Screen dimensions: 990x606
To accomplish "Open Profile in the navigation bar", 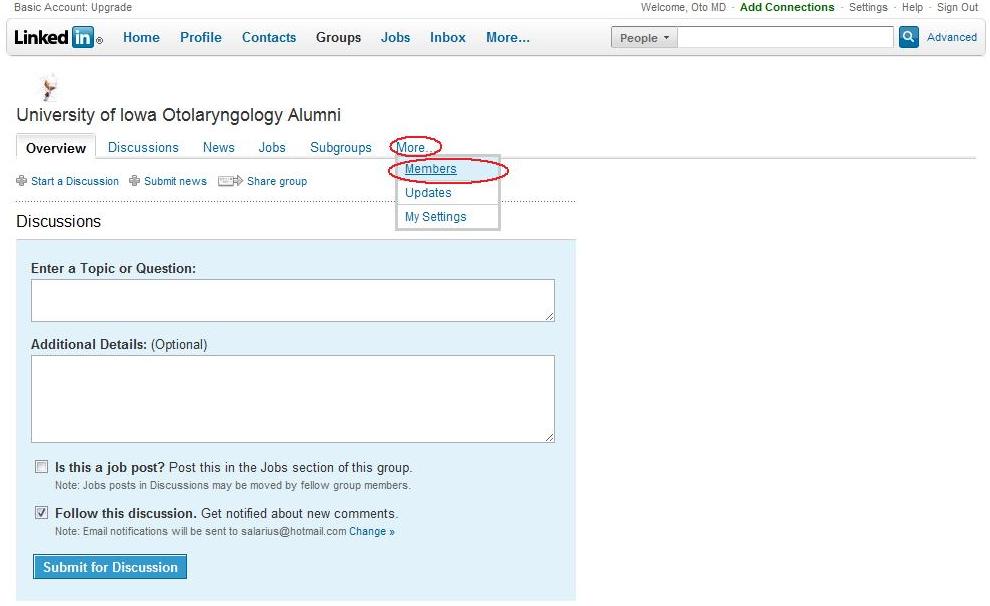I will tap(201, 37).
